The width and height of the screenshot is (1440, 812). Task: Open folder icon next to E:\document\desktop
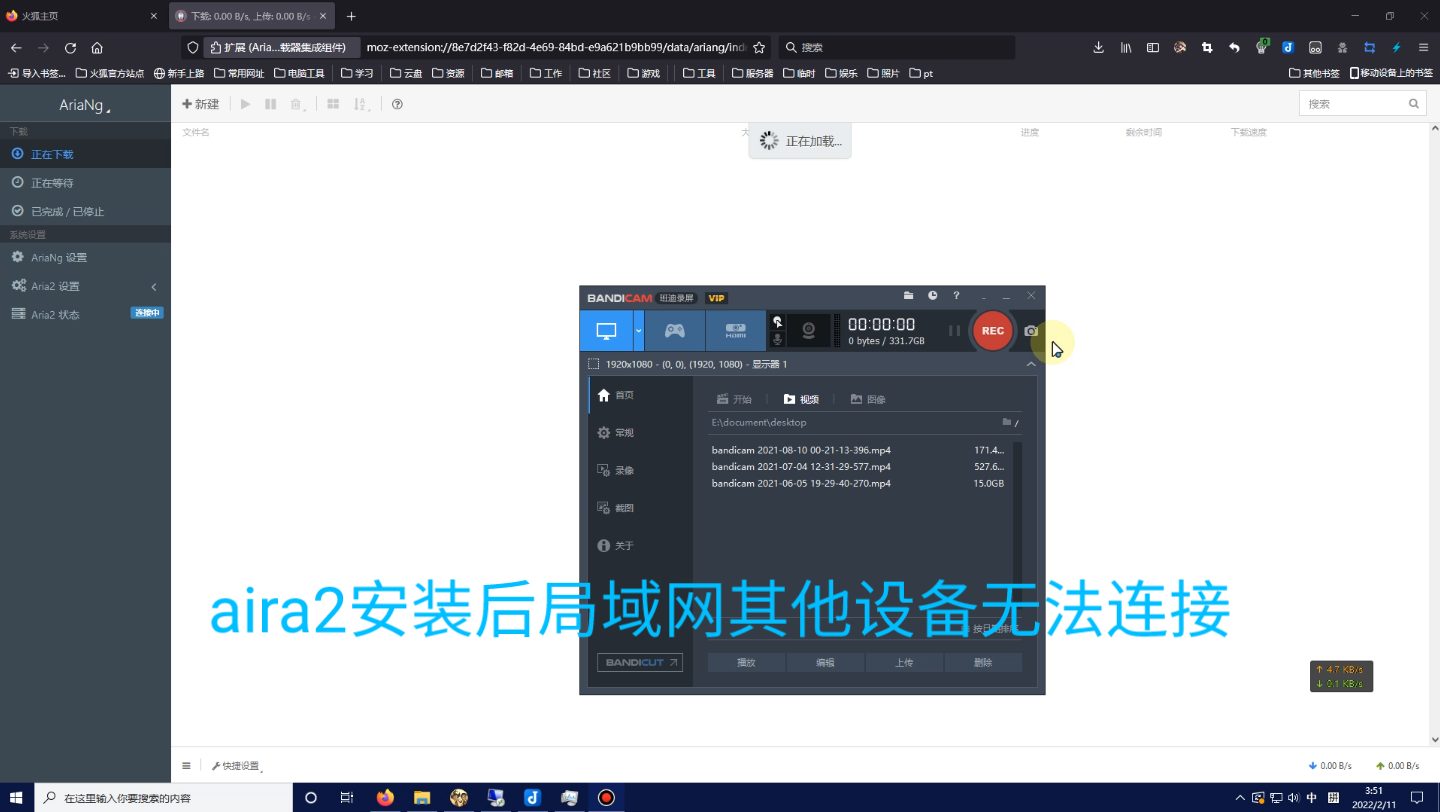click(1007, 422)
